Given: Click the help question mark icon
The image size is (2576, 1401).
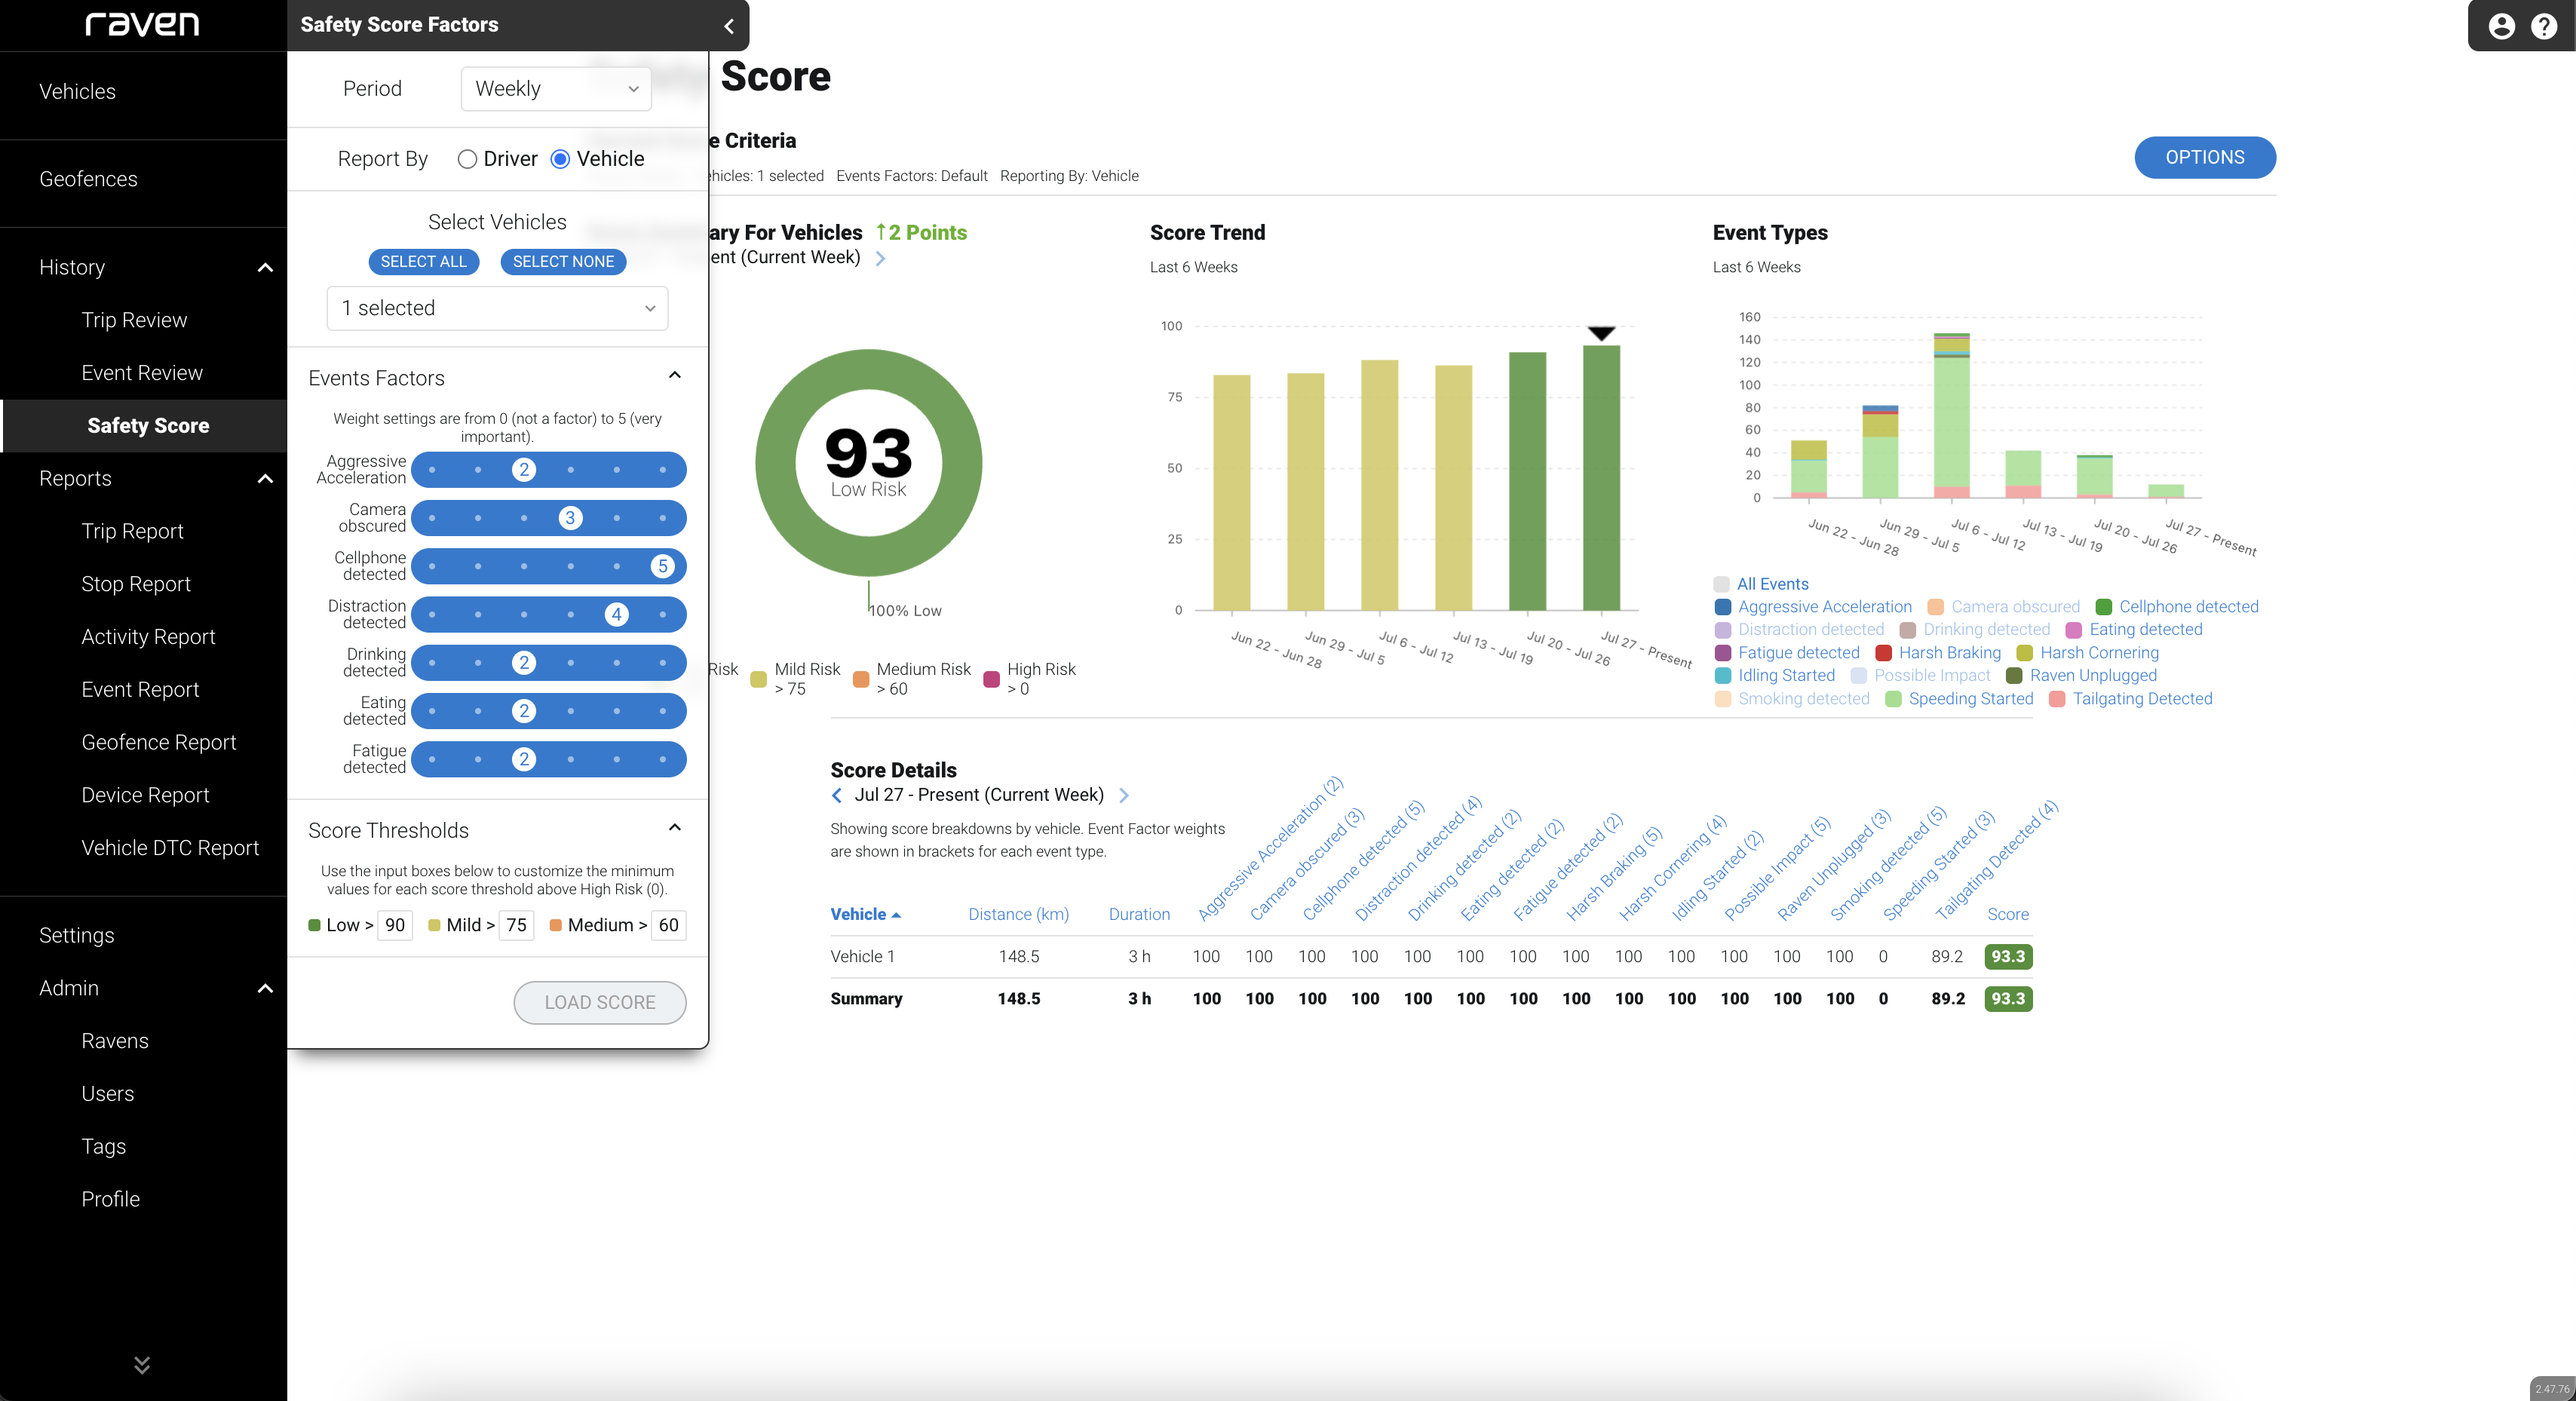Looking at the screenshot, I should (2544, 26).
